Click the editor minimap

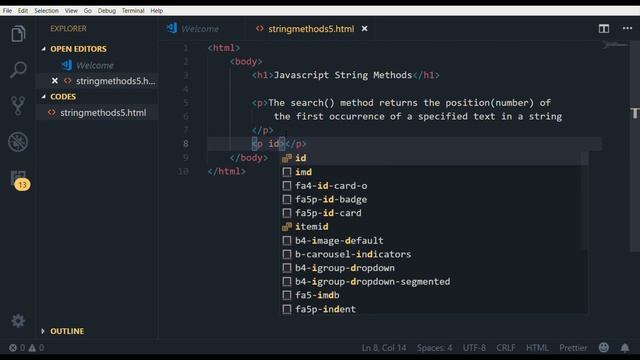pos(614,44)
